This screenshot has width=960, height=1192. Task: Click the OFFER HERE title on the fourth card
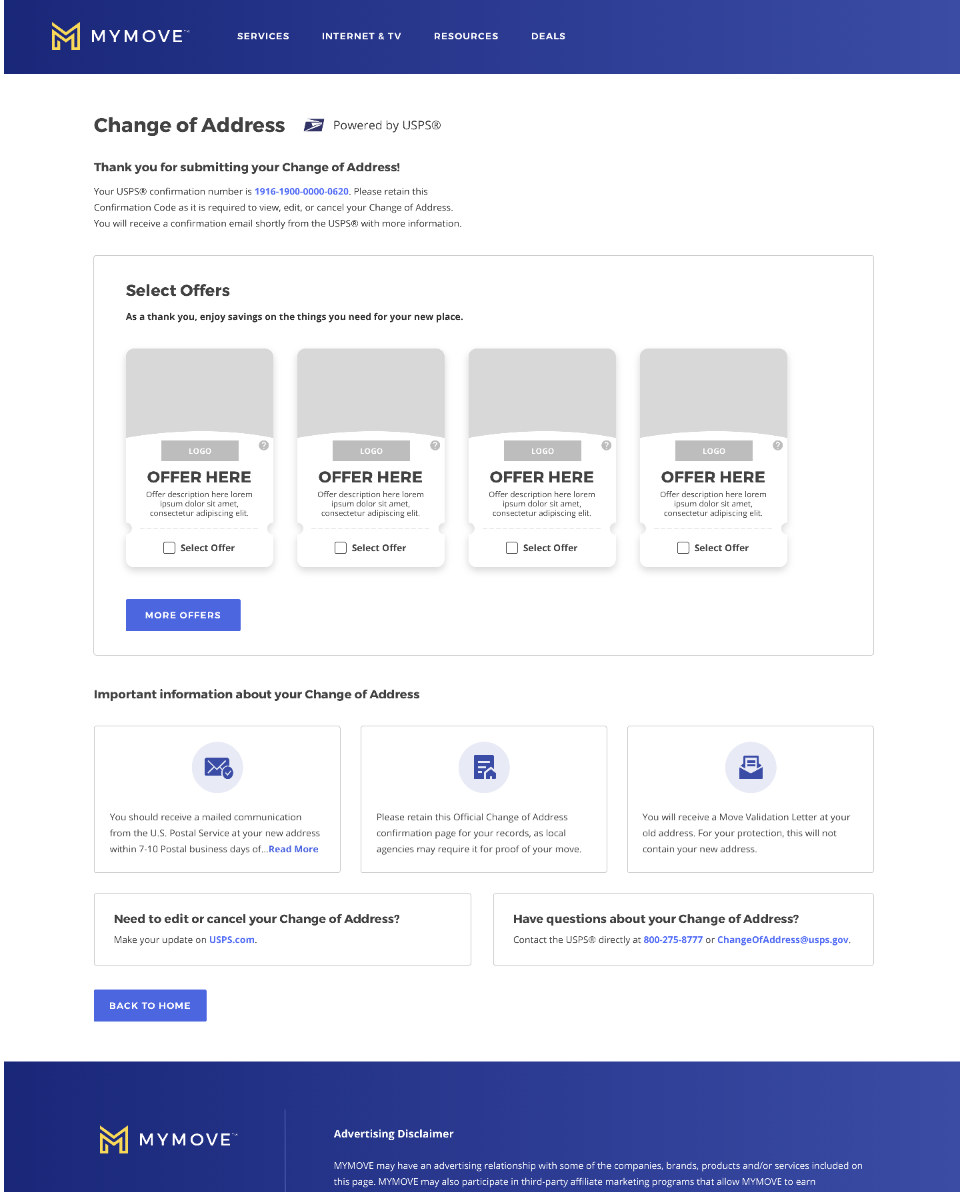point(713,477)
